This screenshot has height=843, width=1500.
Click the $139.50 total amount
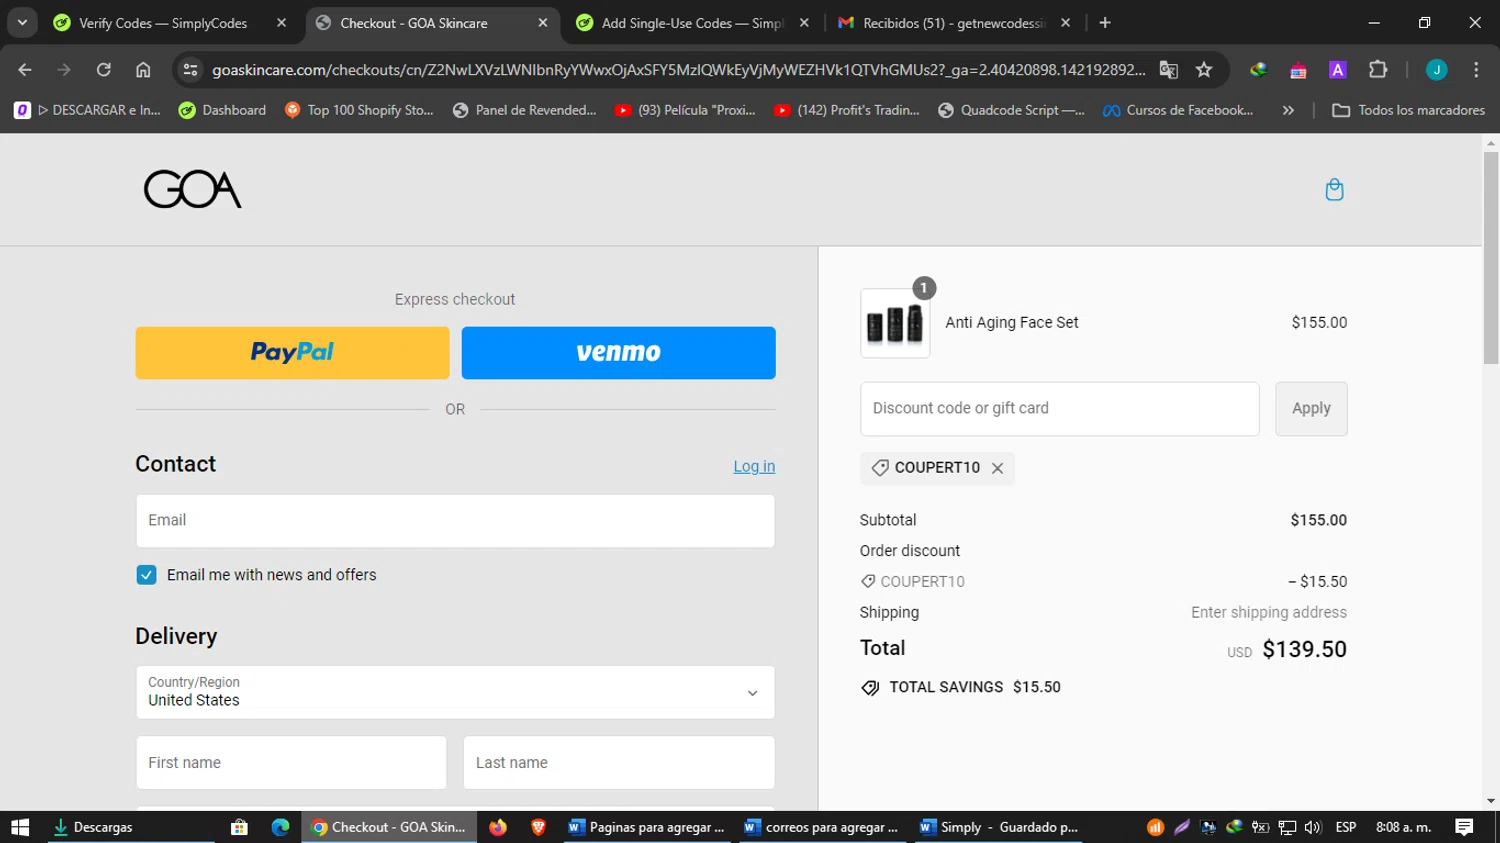click(1304, 649)
